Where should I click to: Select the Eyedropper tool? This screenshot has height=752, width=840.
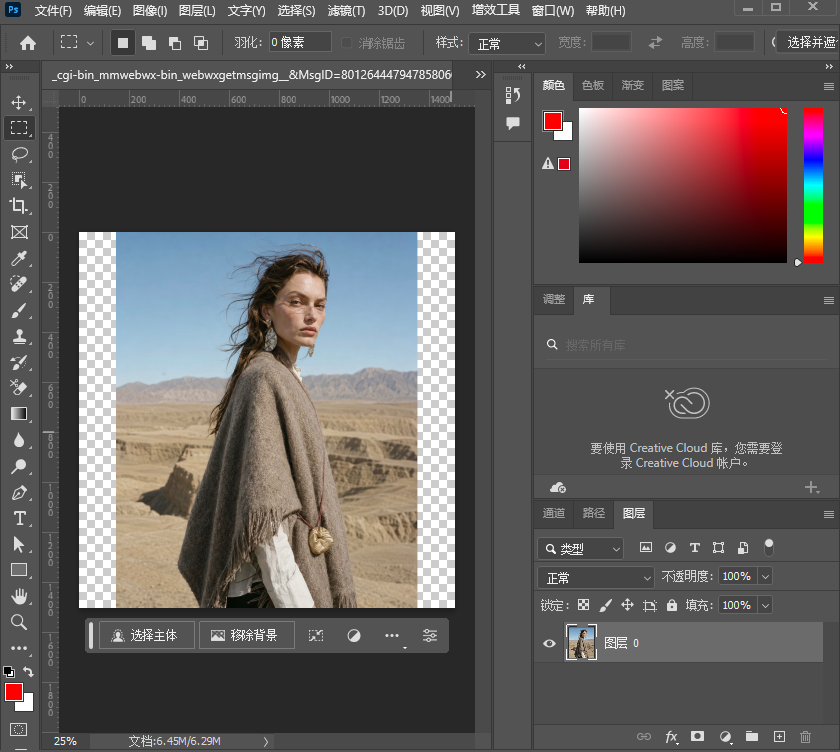[19, 258]
